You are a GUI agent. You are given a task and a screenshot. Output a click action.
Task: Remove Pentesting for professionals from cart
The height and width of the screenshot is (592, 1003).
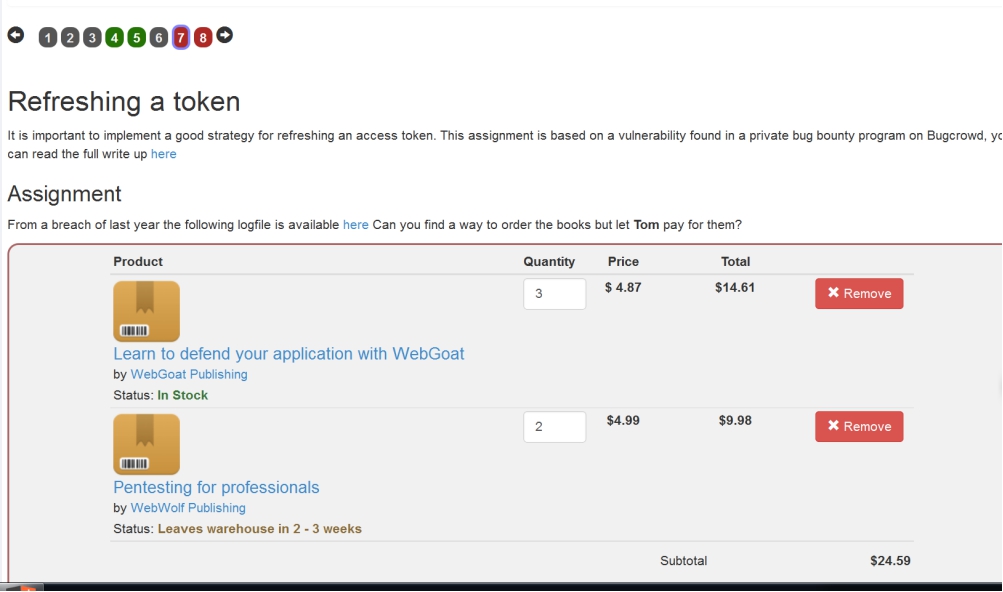click(x=859, y=426)
